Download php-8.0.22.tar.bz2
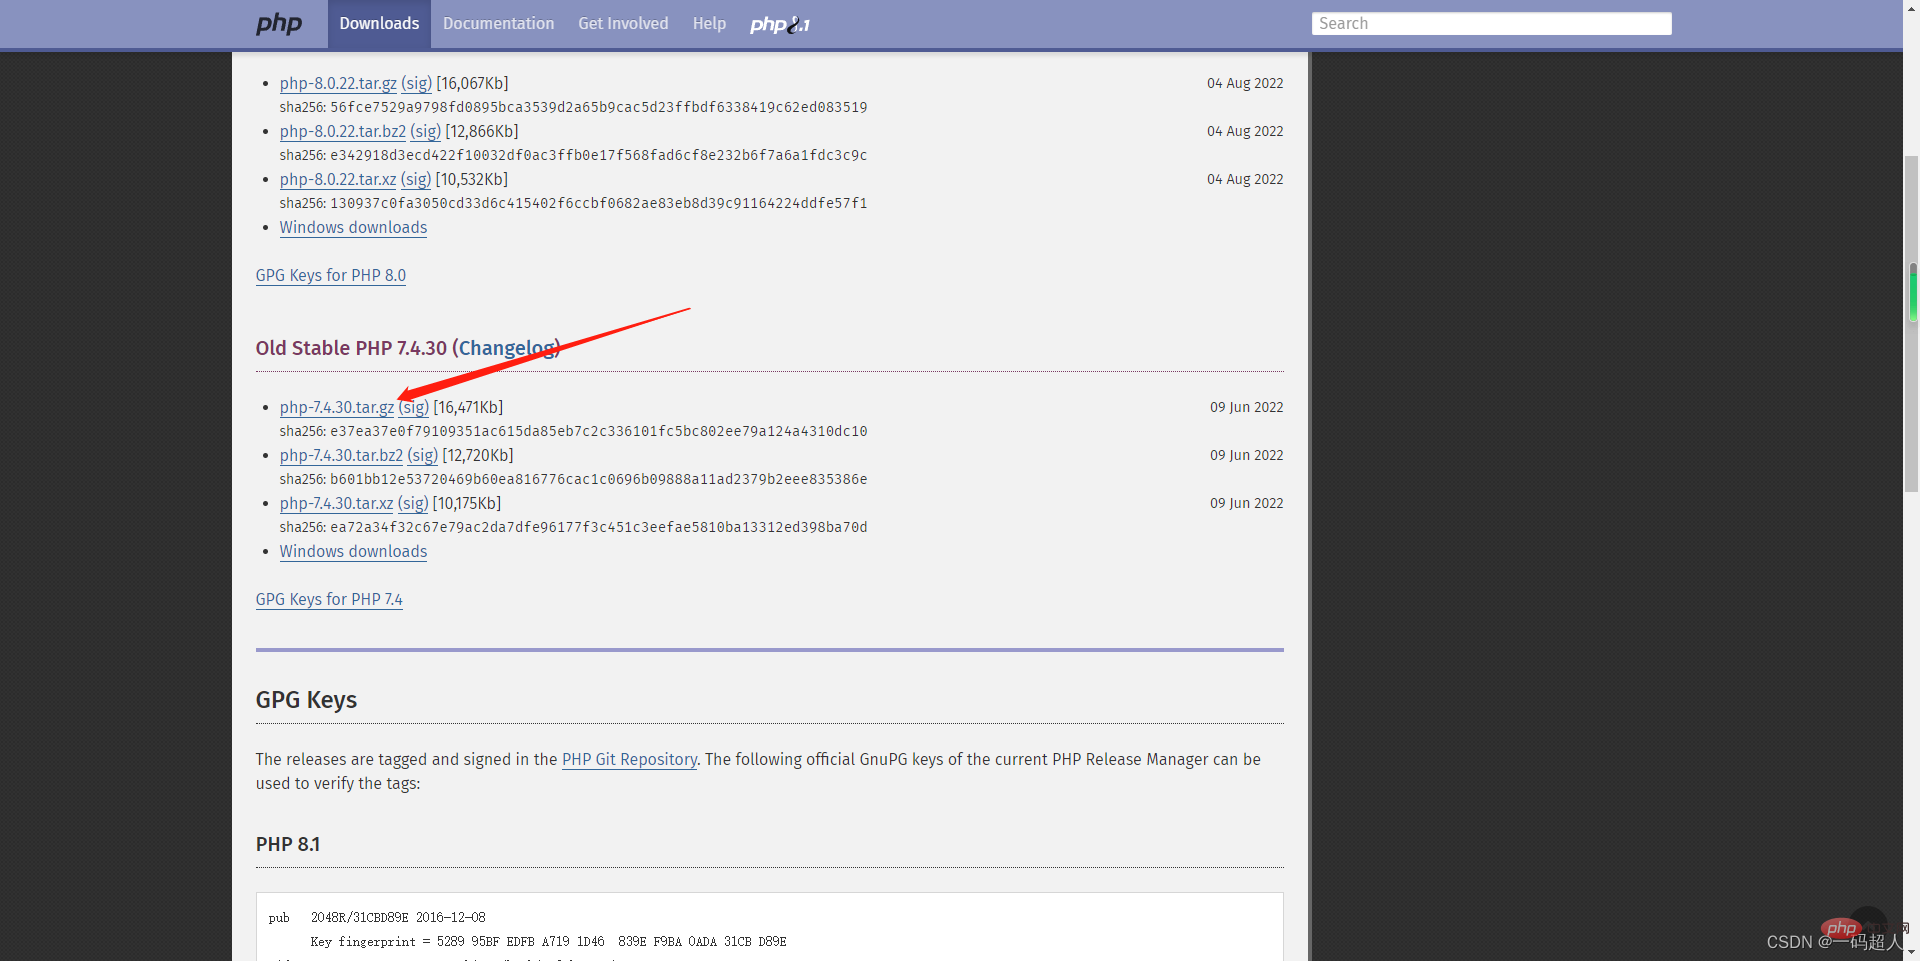Image resolution: width=1920 pixels, height=961 pixels. 343,131
